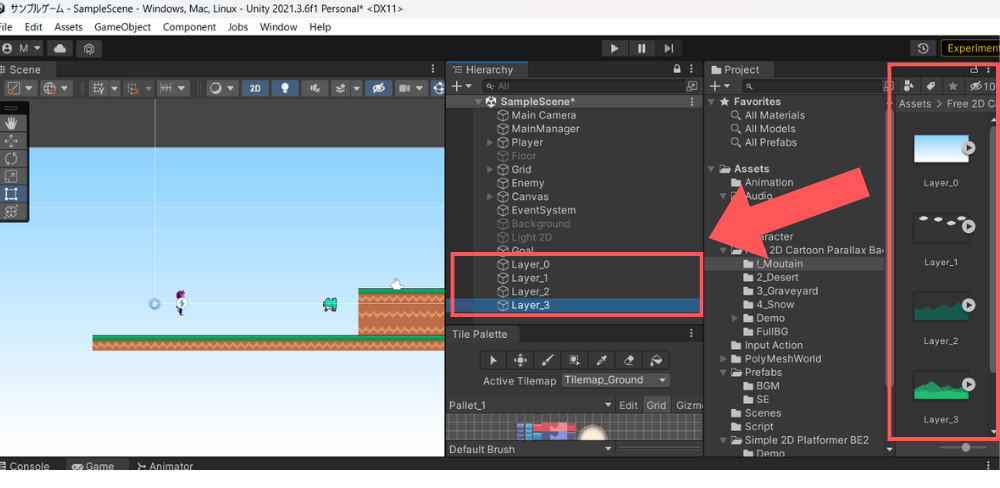Screen dimensions: 1000x488
Task: Open the Unity cloud services icon
Action: [60, 48]
